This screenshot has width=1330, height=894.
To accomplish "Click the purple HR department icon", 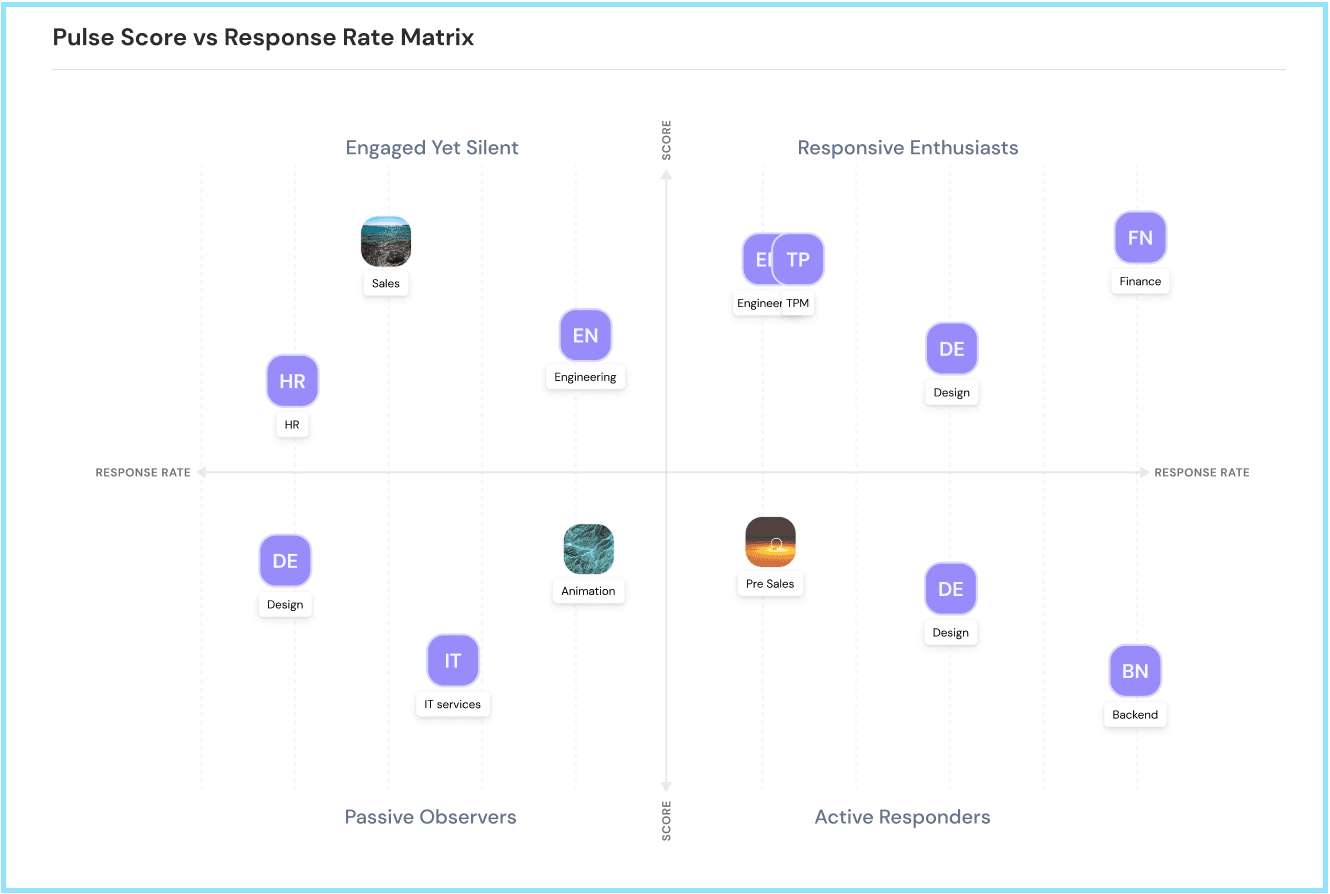I will tap(292, 381).
